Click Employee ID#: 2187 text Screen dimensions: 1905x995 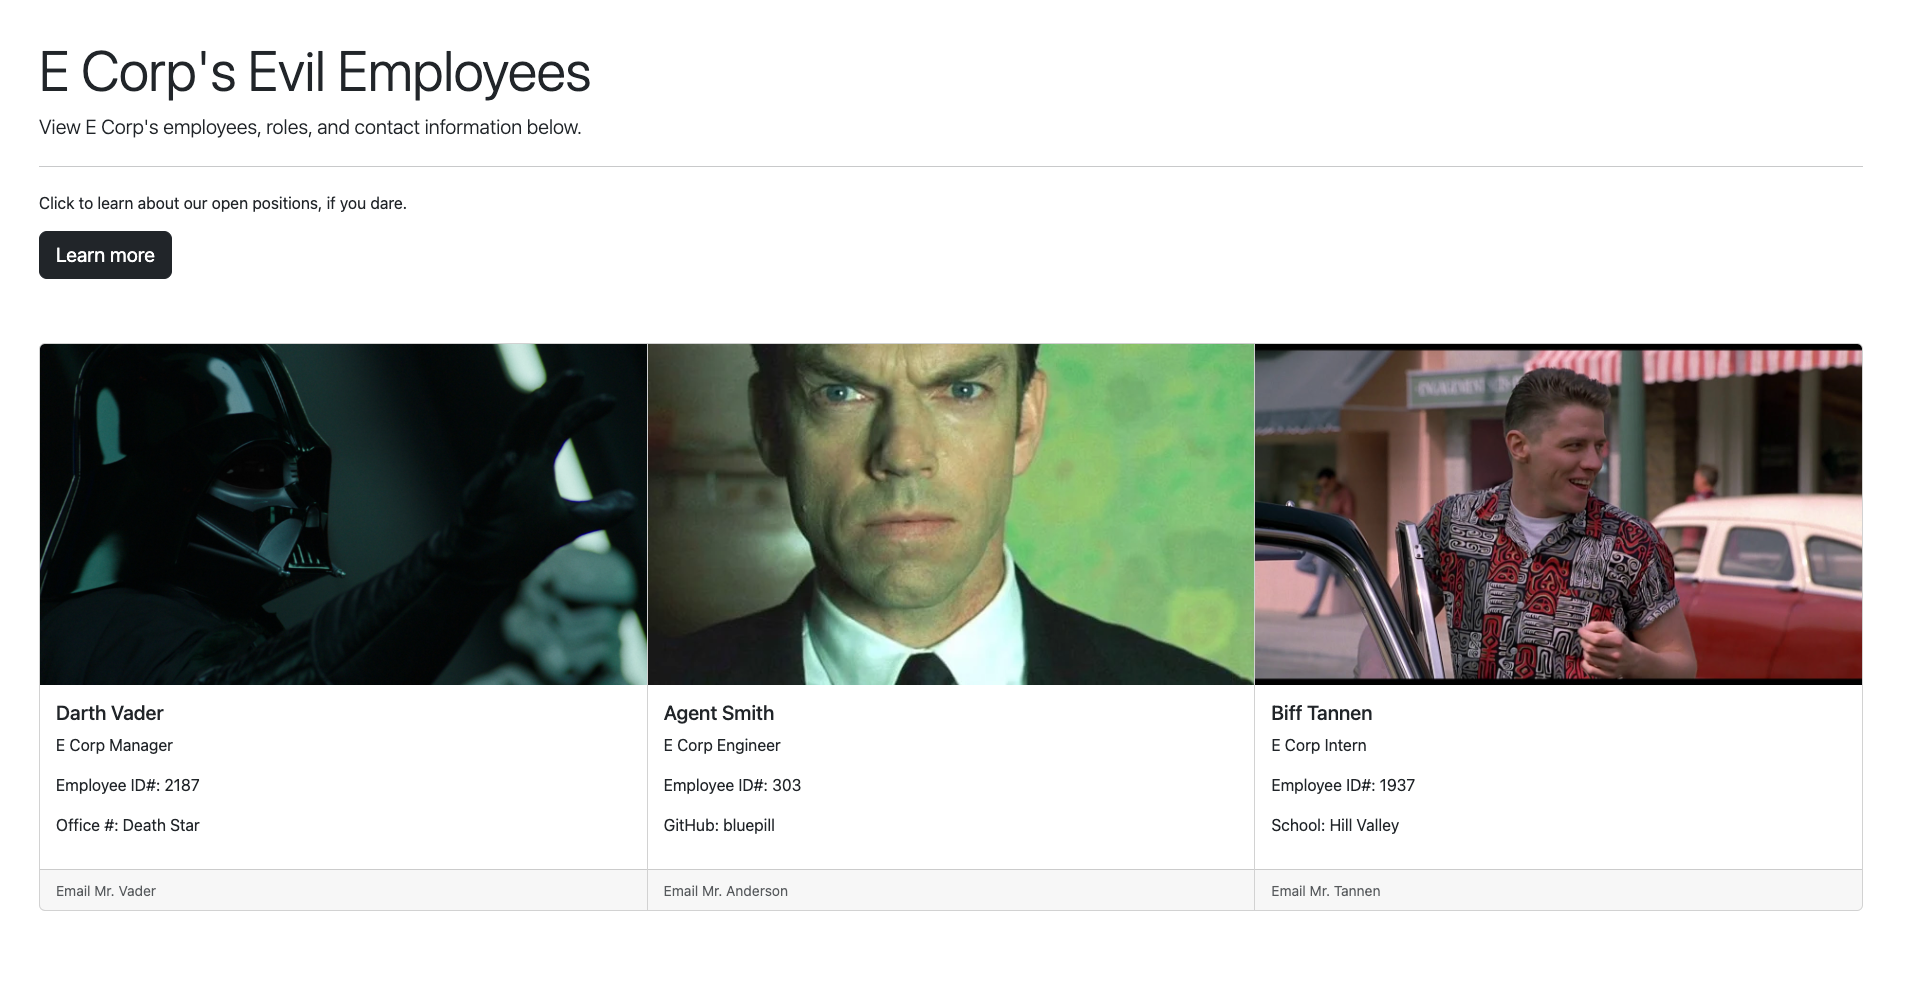[x=128, y=785]
